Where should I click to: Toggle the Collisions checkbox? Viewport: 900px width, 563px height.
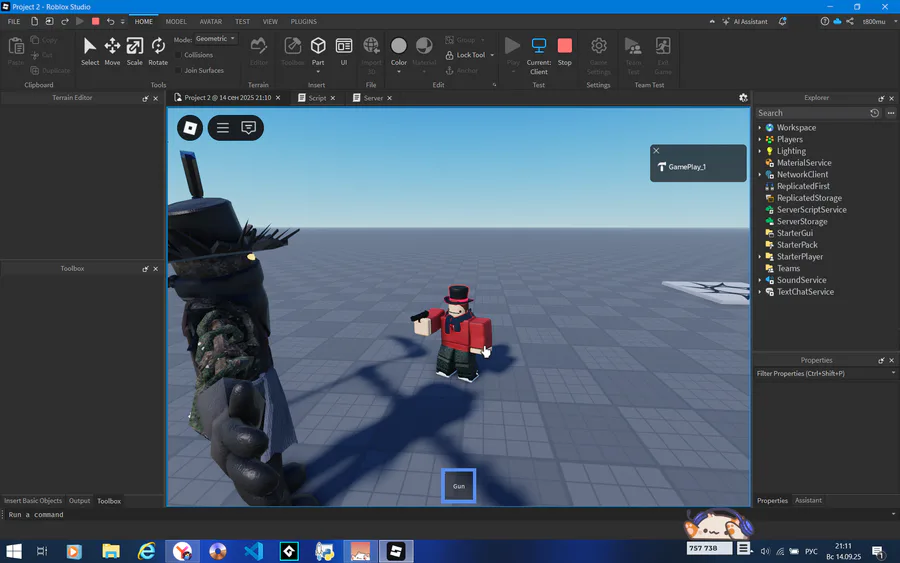pos(178,55)
